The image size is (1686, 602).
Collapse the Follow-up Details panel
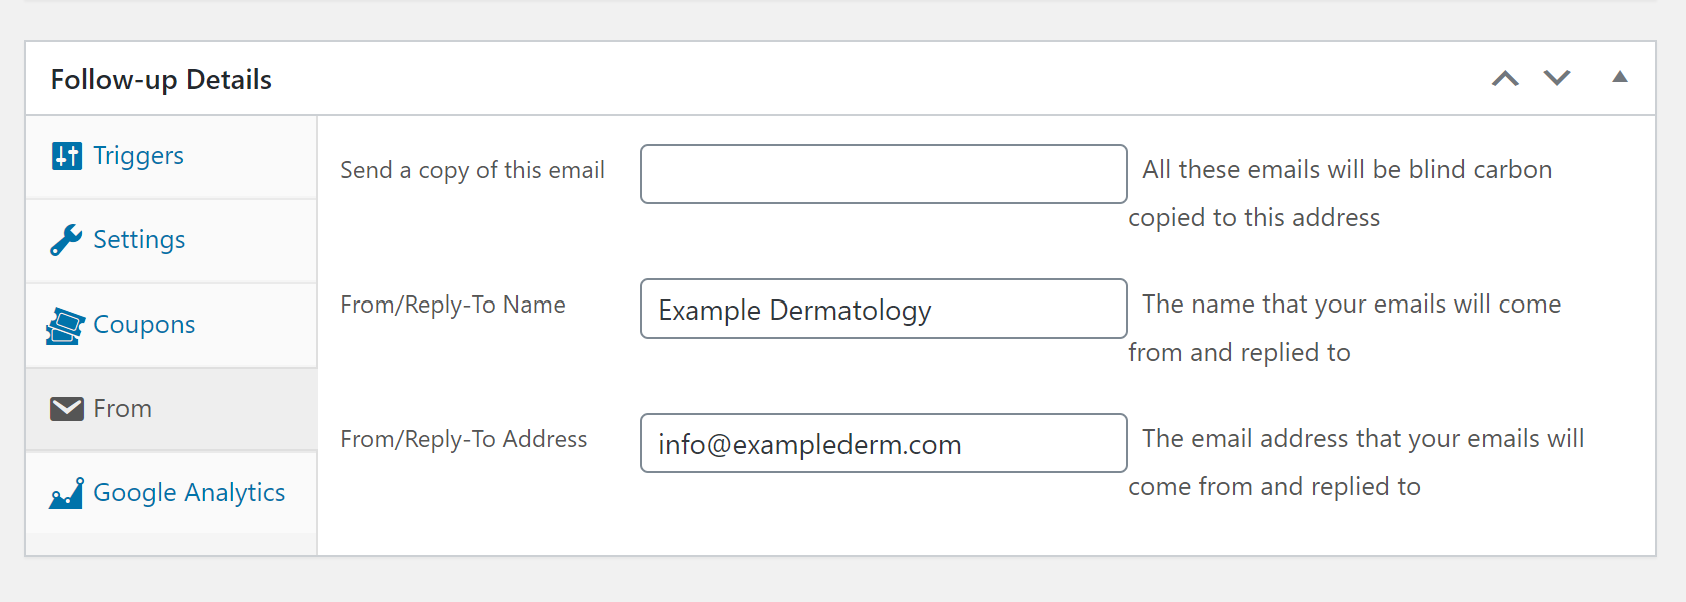[1620, 78]
